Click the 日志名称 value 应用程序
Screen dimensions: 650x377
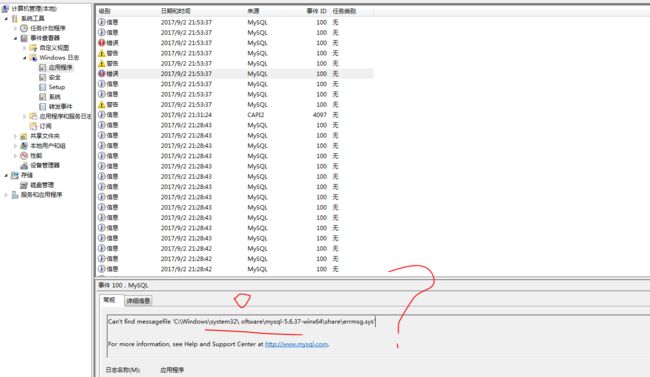pyautogui.click(x=172, y=370)
